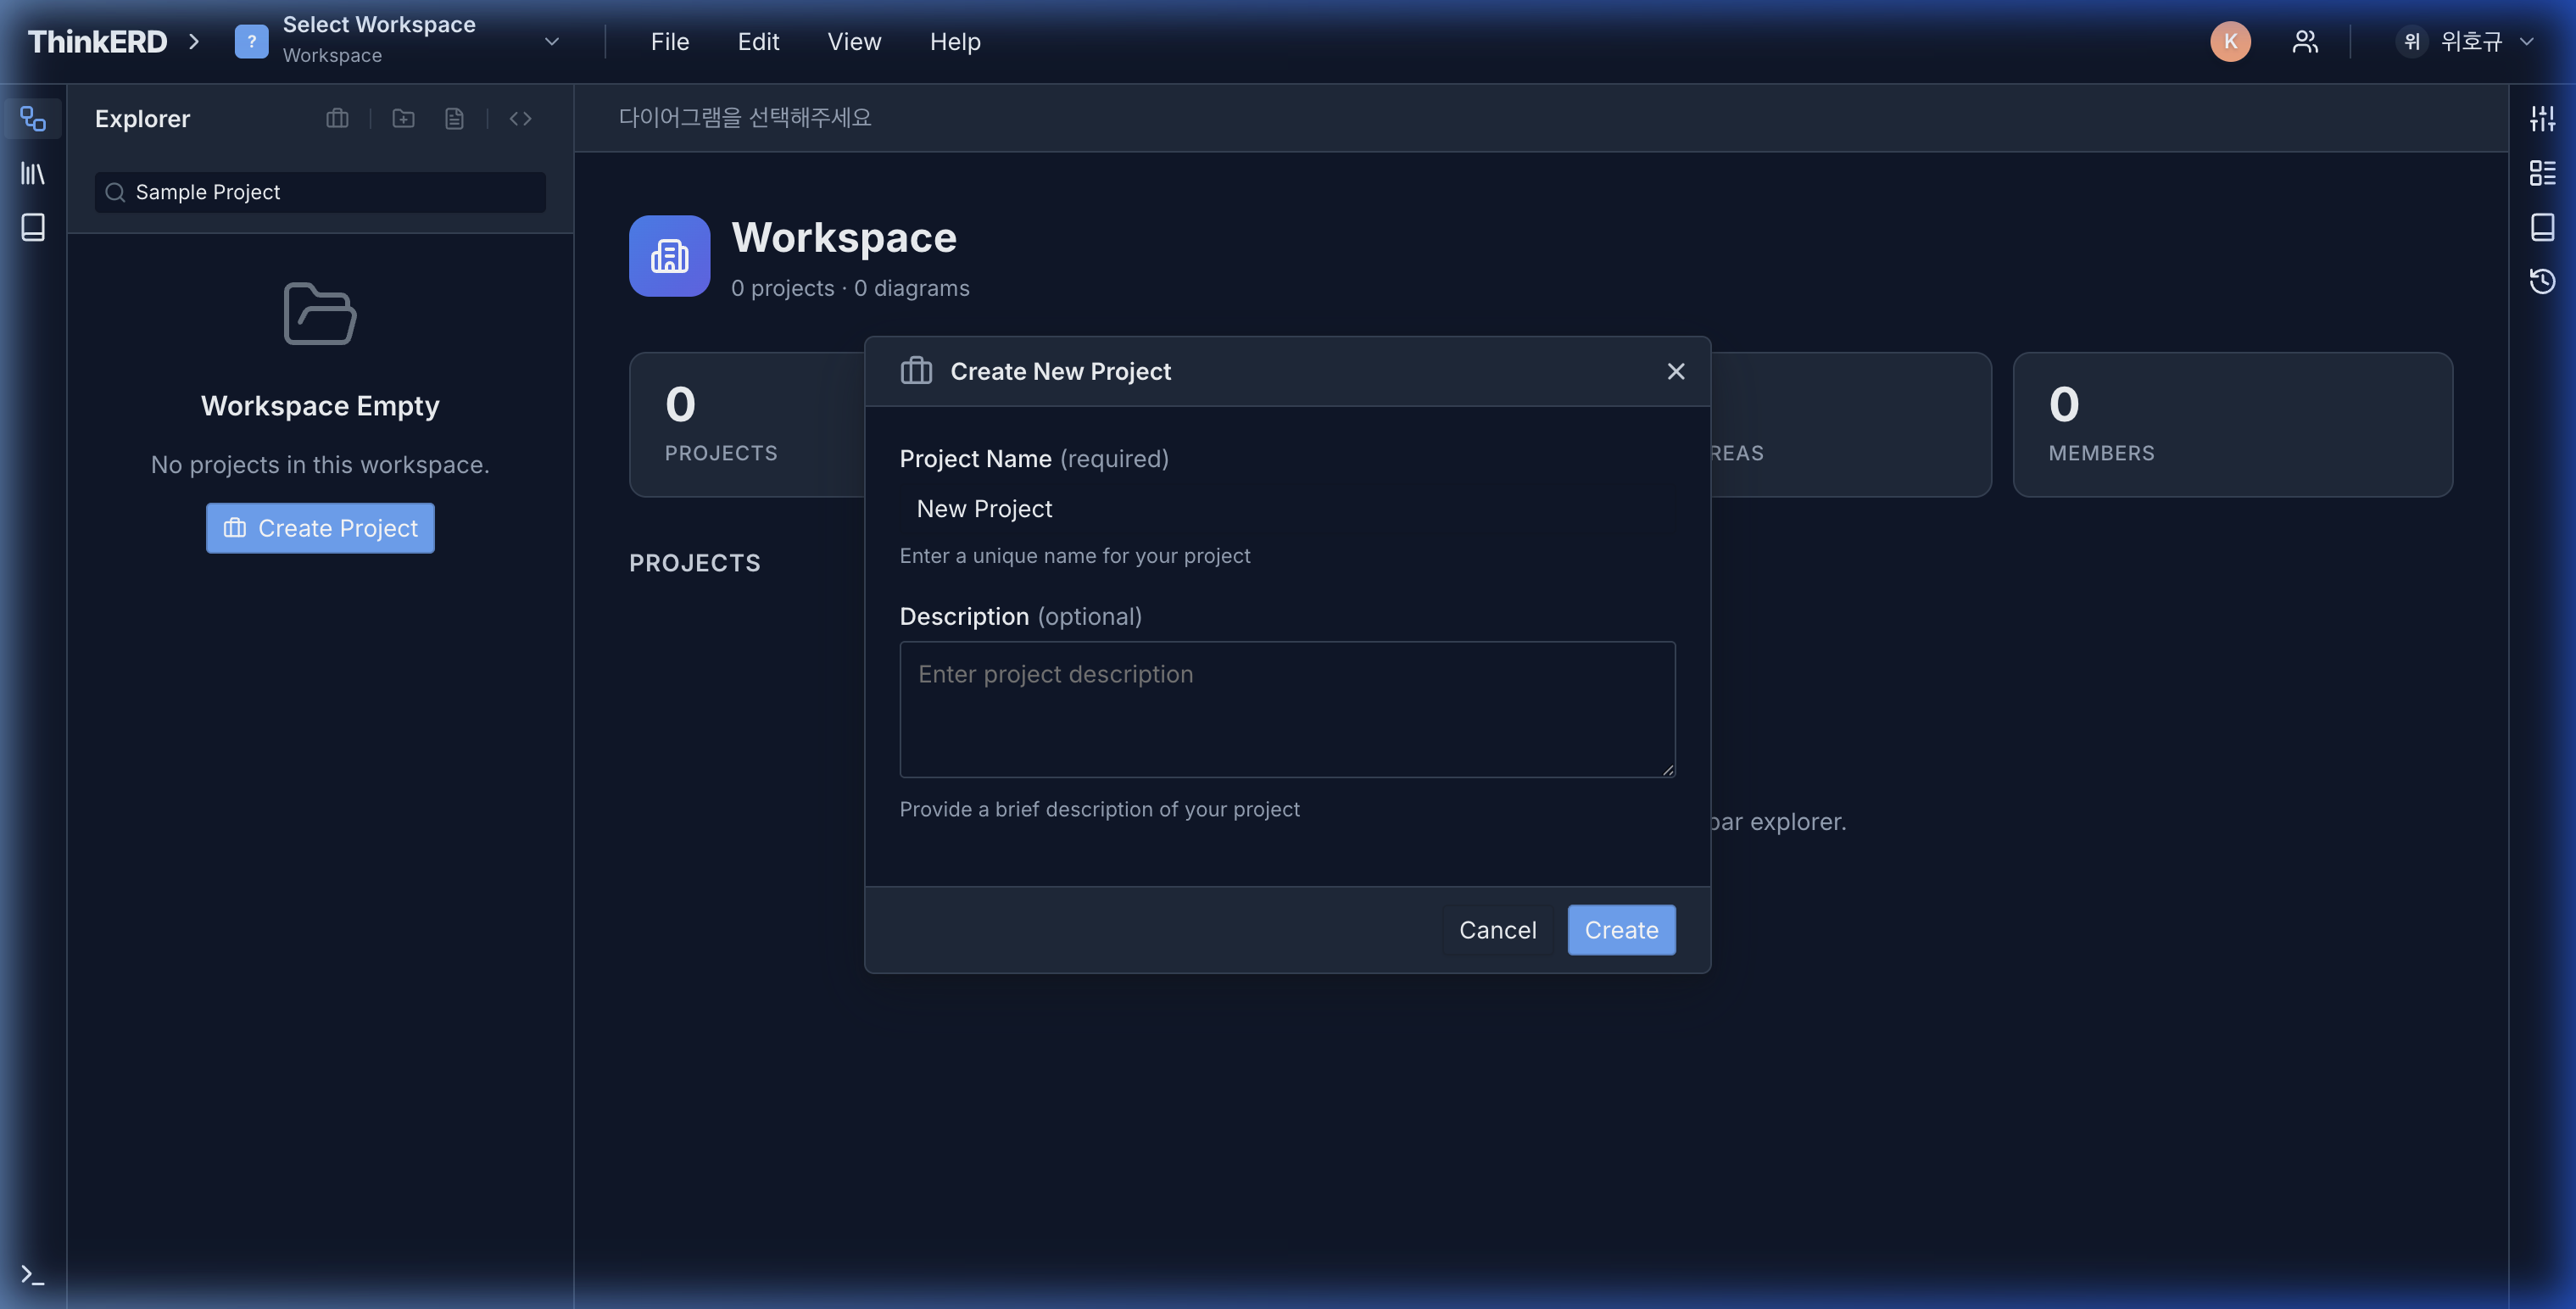This screenshot has width=2576, height=1309.
Task: Close the Create New Project dialog
Action: tap(1676, 371)
